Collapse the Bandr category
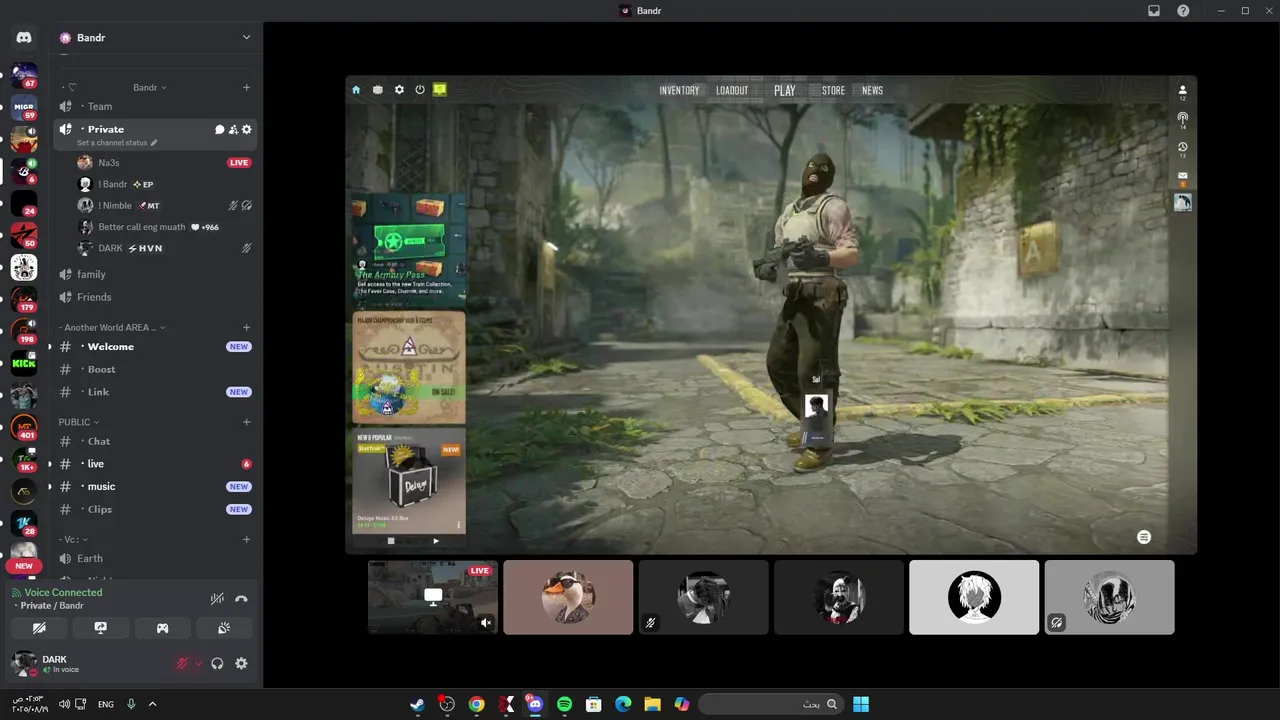The height and width of the screenshot is (720, 1280). (x=150, y=87)
